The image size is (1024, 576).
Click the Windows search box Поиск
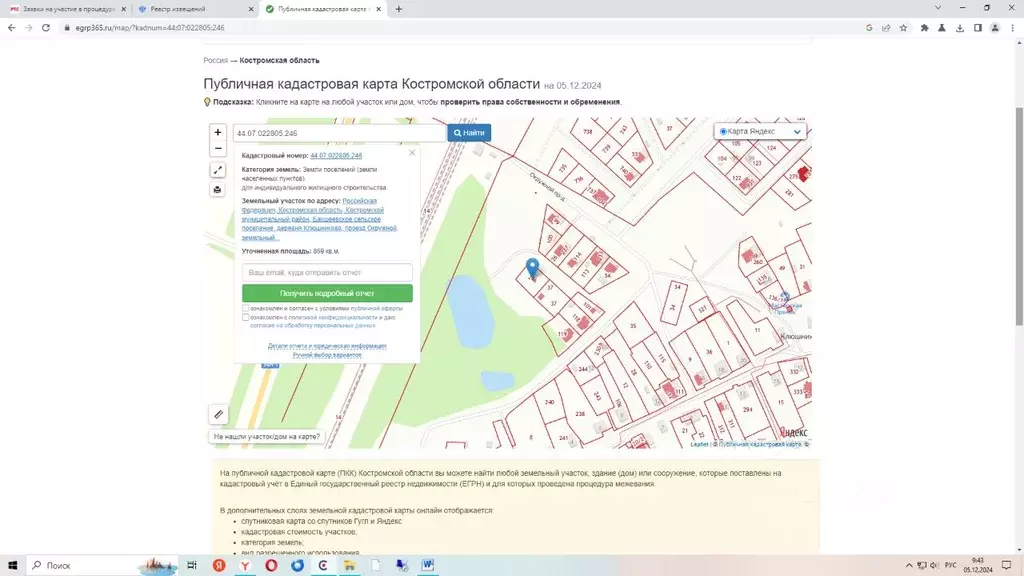pyautogui.click(x=101, y=565)
